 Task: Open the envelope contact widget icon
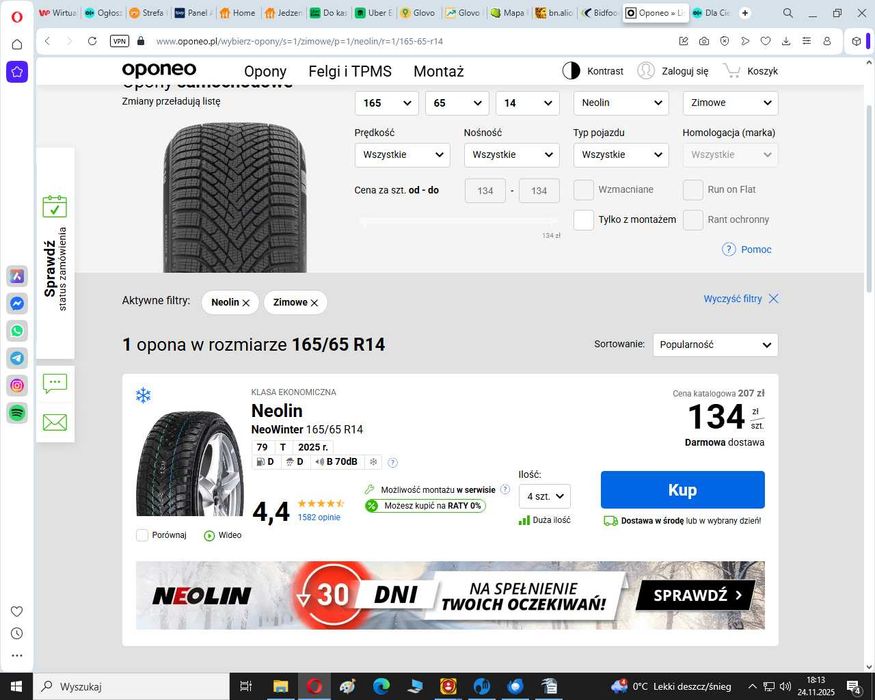pyautogui.click(x=55, y=423)
